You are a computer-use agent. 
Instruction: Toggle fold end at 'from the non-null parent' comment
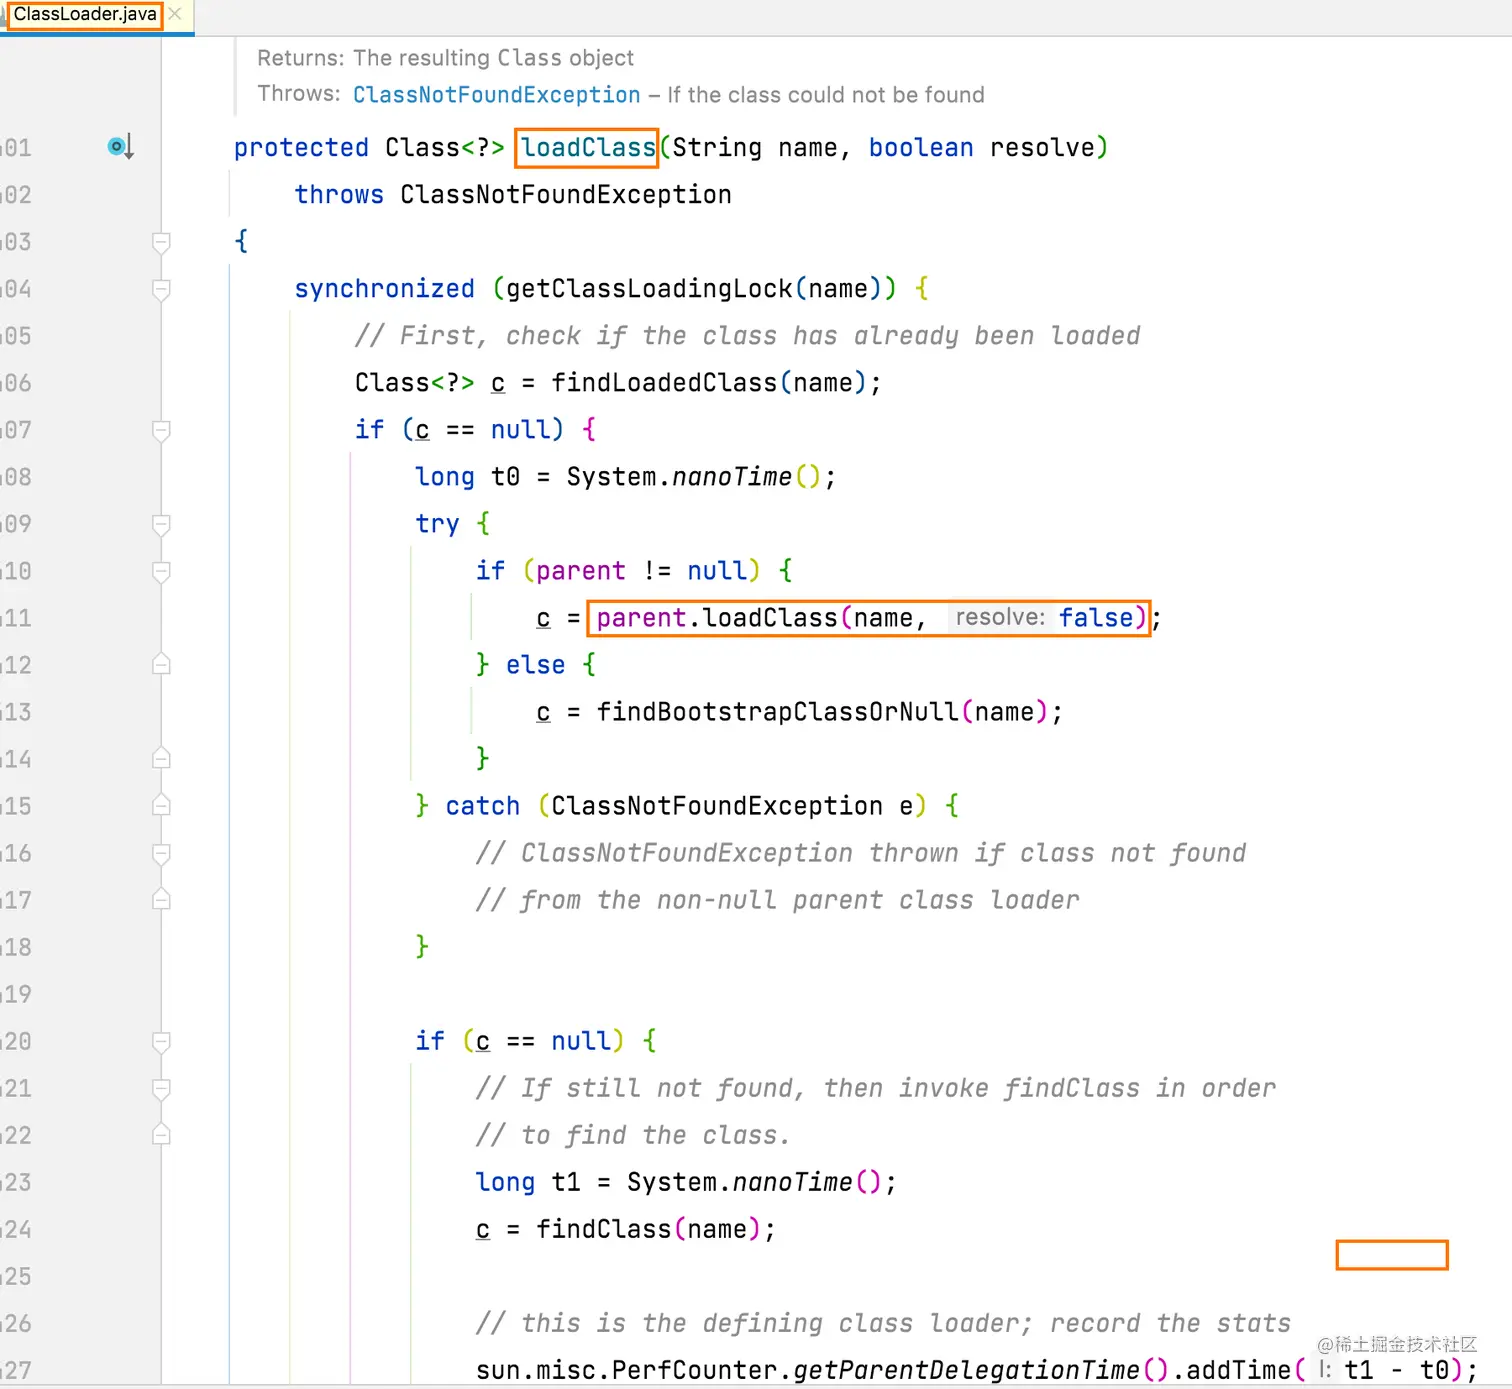pyautogui.click(x=161, y=900)
